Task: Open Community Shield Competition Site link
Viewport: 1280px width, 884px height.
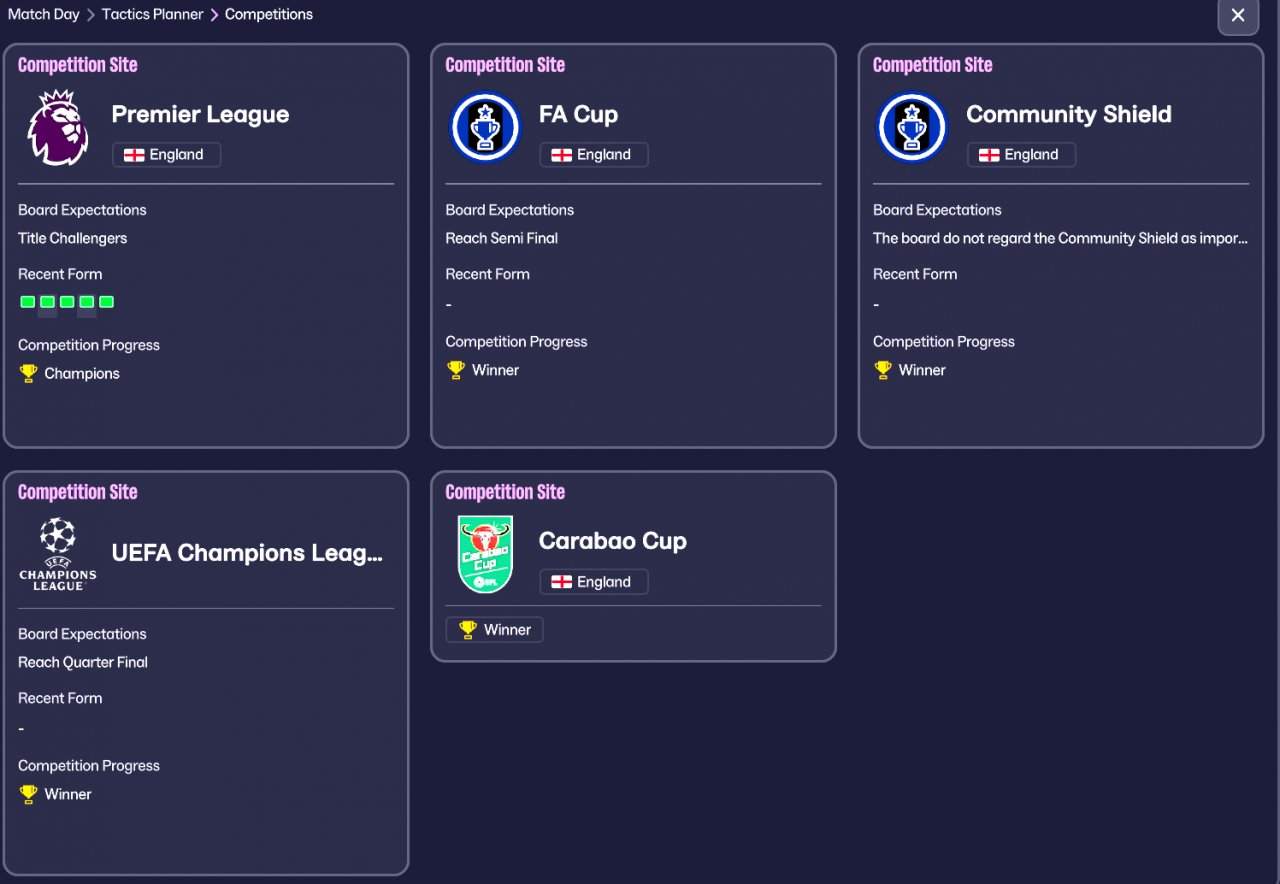Action: click(x=932, y=65)
